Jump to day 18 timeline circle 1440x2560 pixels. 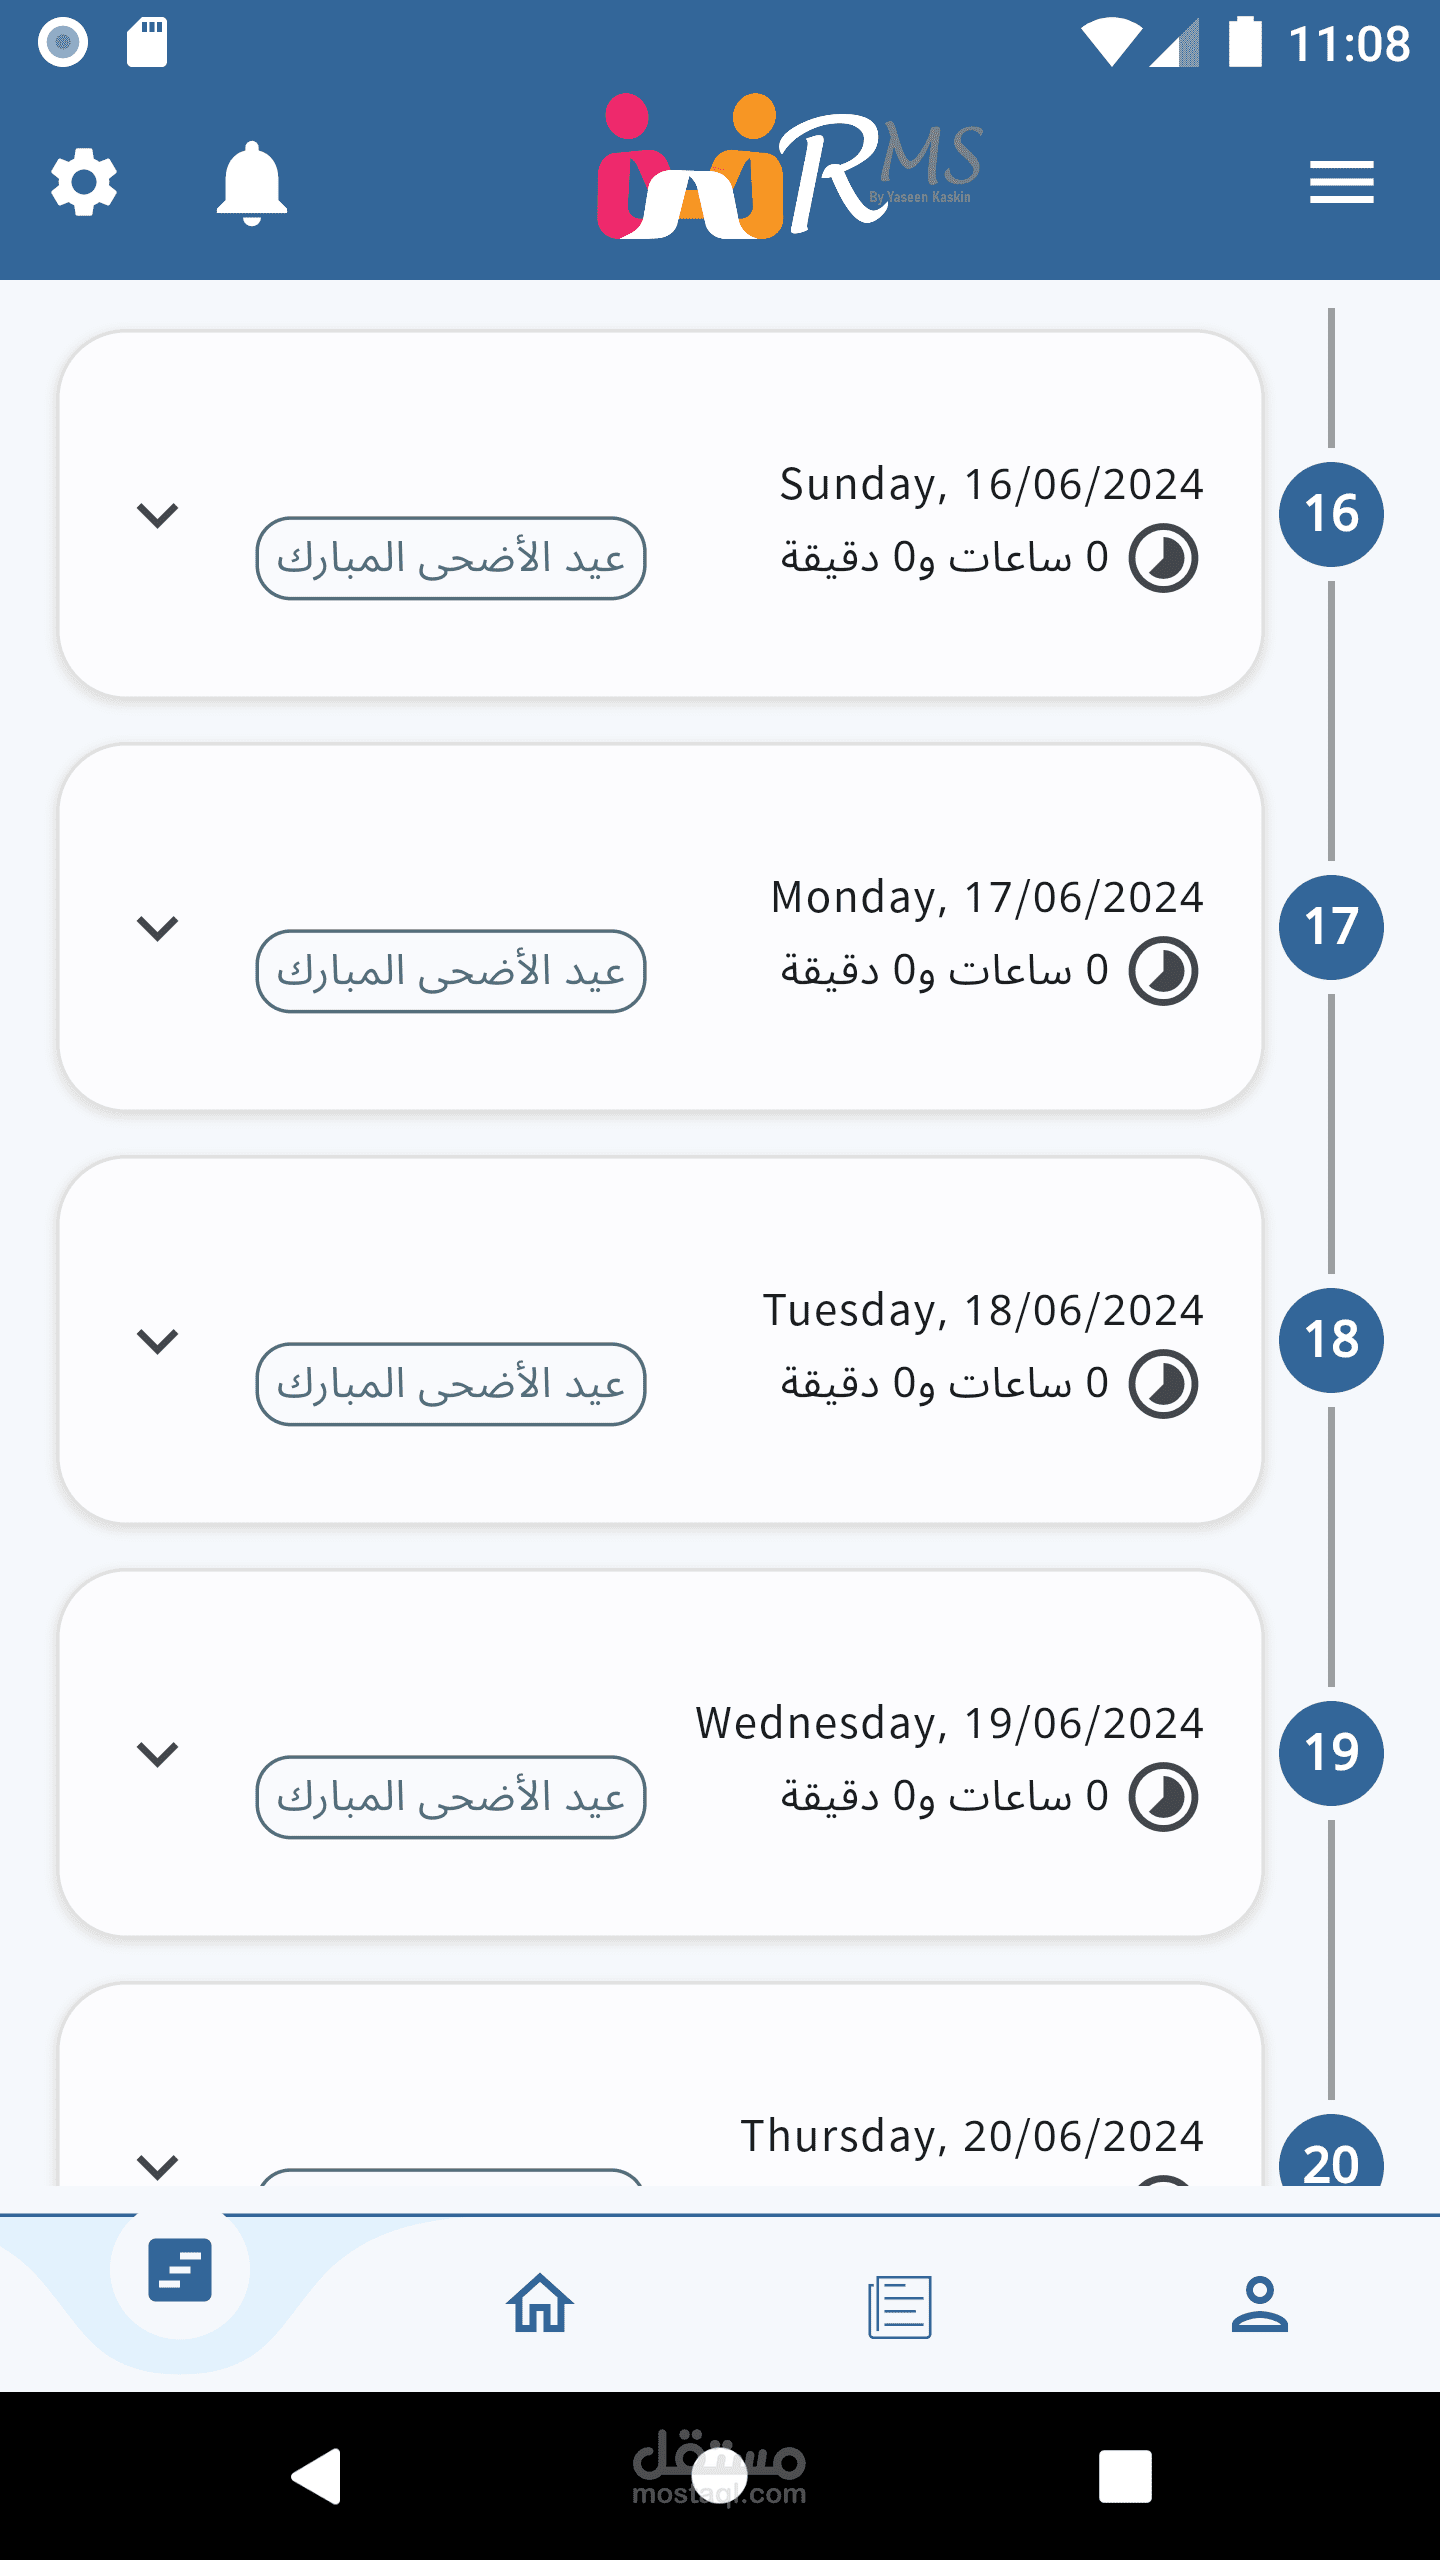click(x=1331, y=1340)
